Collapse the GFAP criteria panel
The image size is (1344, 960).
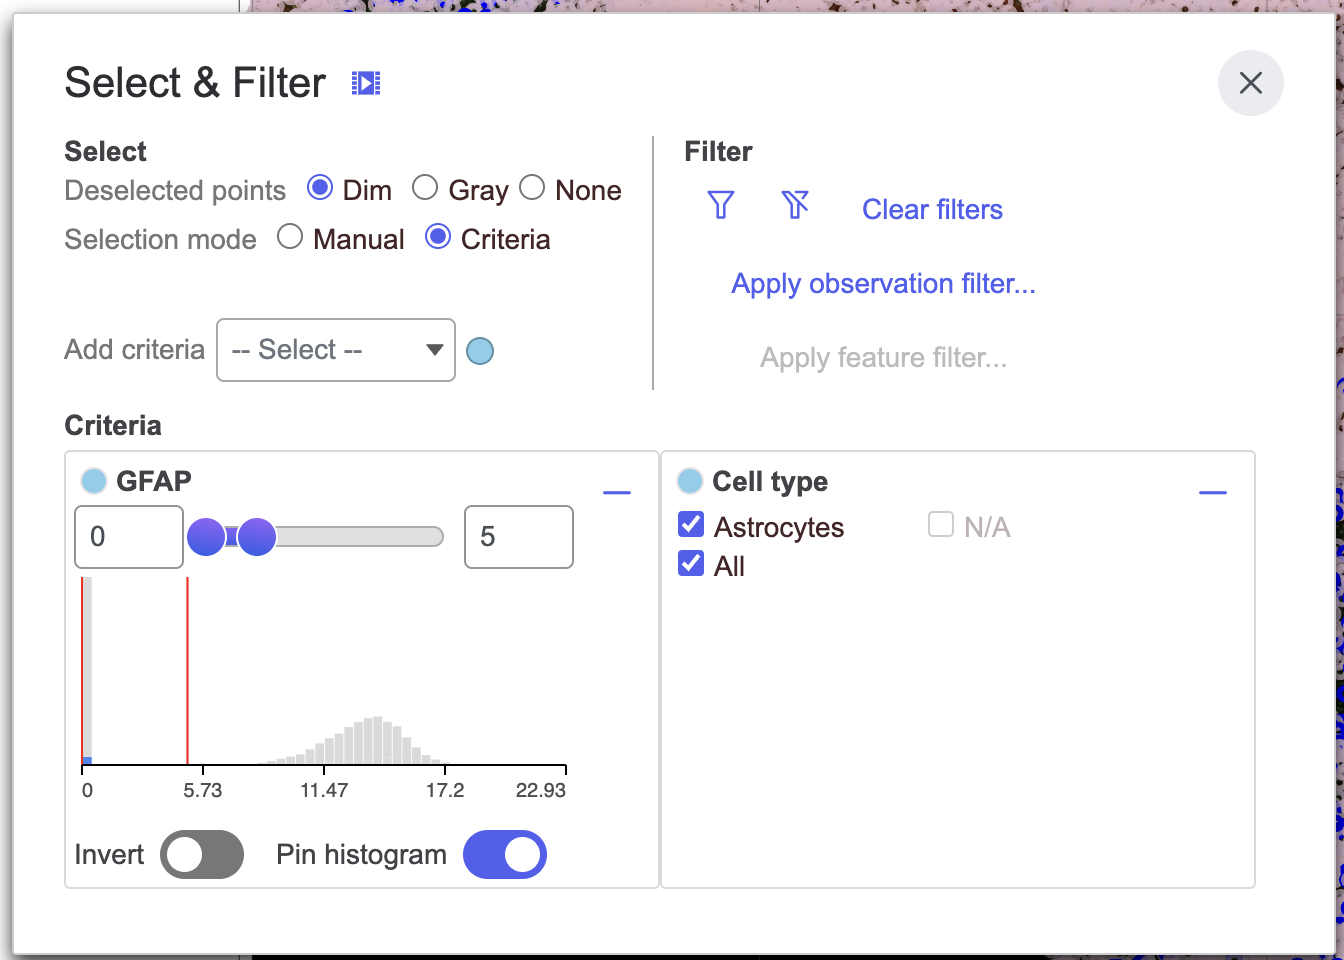617,492
